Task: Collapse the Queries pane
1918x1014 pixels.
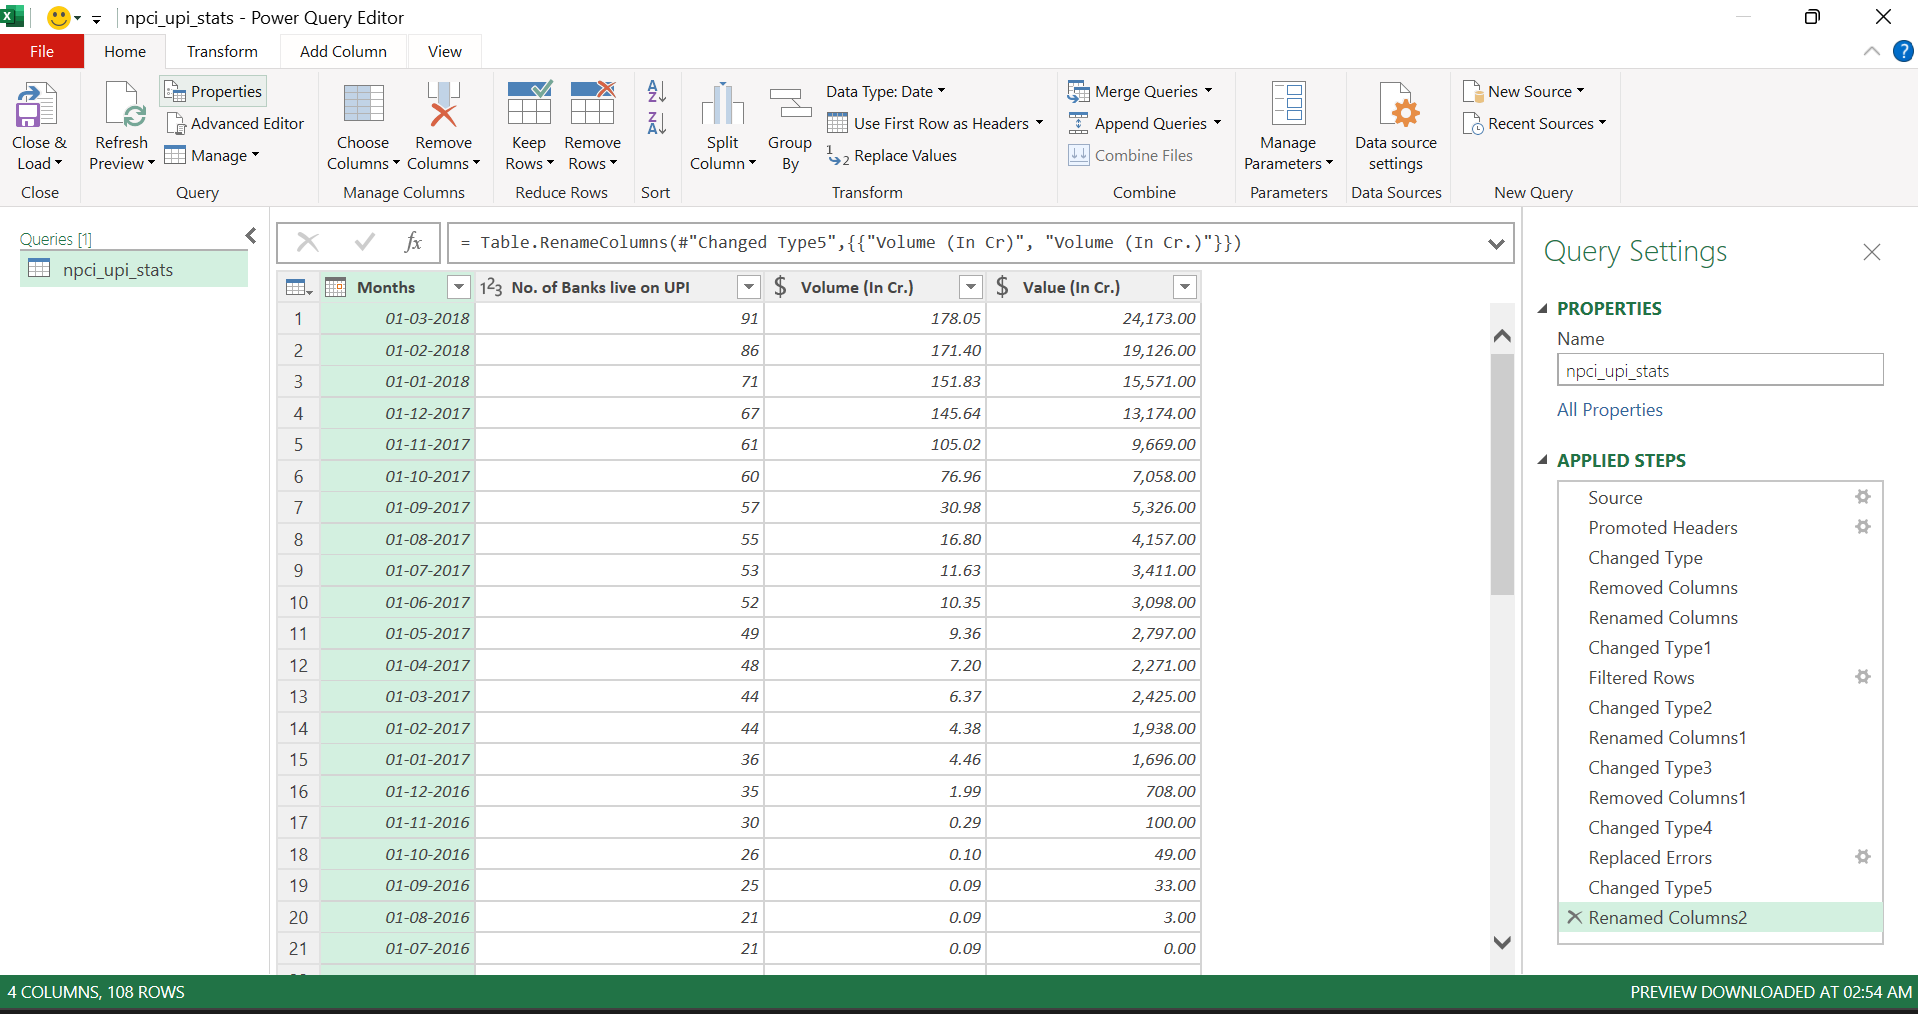Action: [251, 236]
